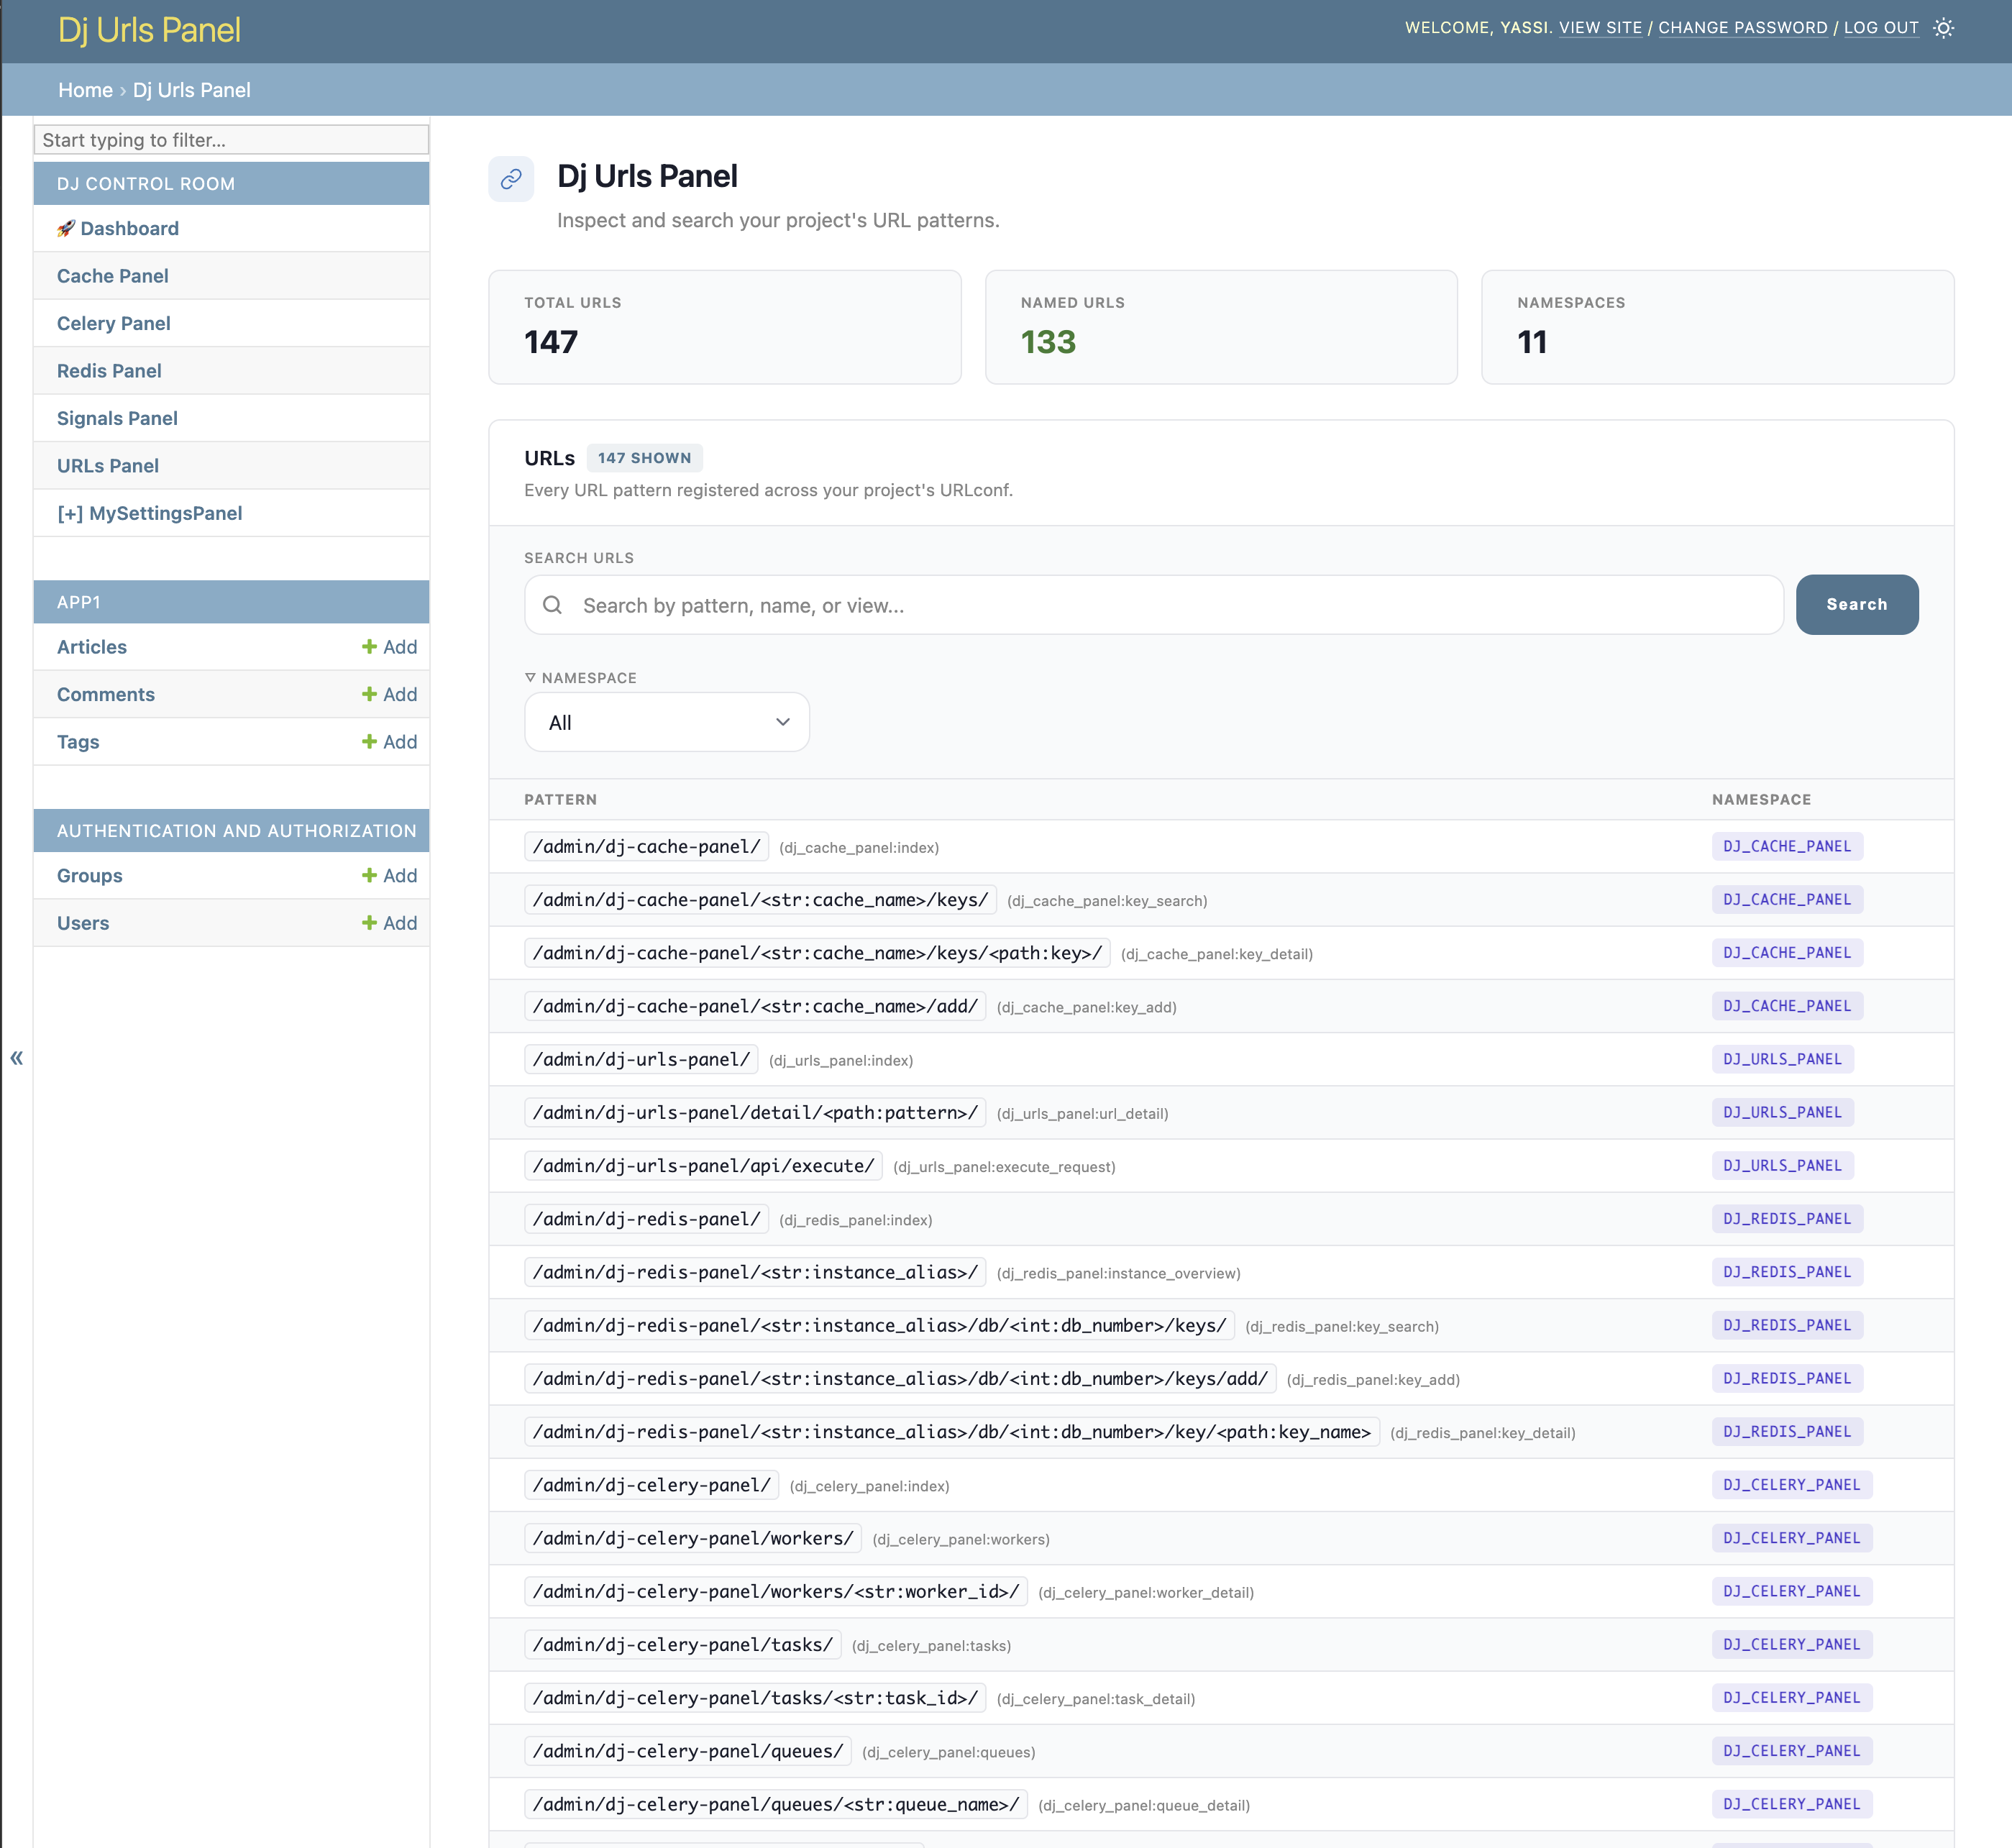Click pattern /admin/dj-cache-panel/
Image resolution: width=2012 pixels, height=1848 pixels.
(647, 847)
